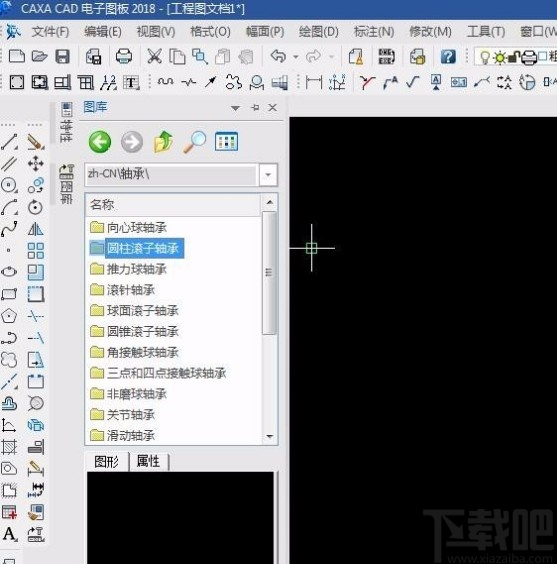The width and height of the screenshot is (557, 564).
Task: Select the Parallel lines tool
Action: pos(9,164)
